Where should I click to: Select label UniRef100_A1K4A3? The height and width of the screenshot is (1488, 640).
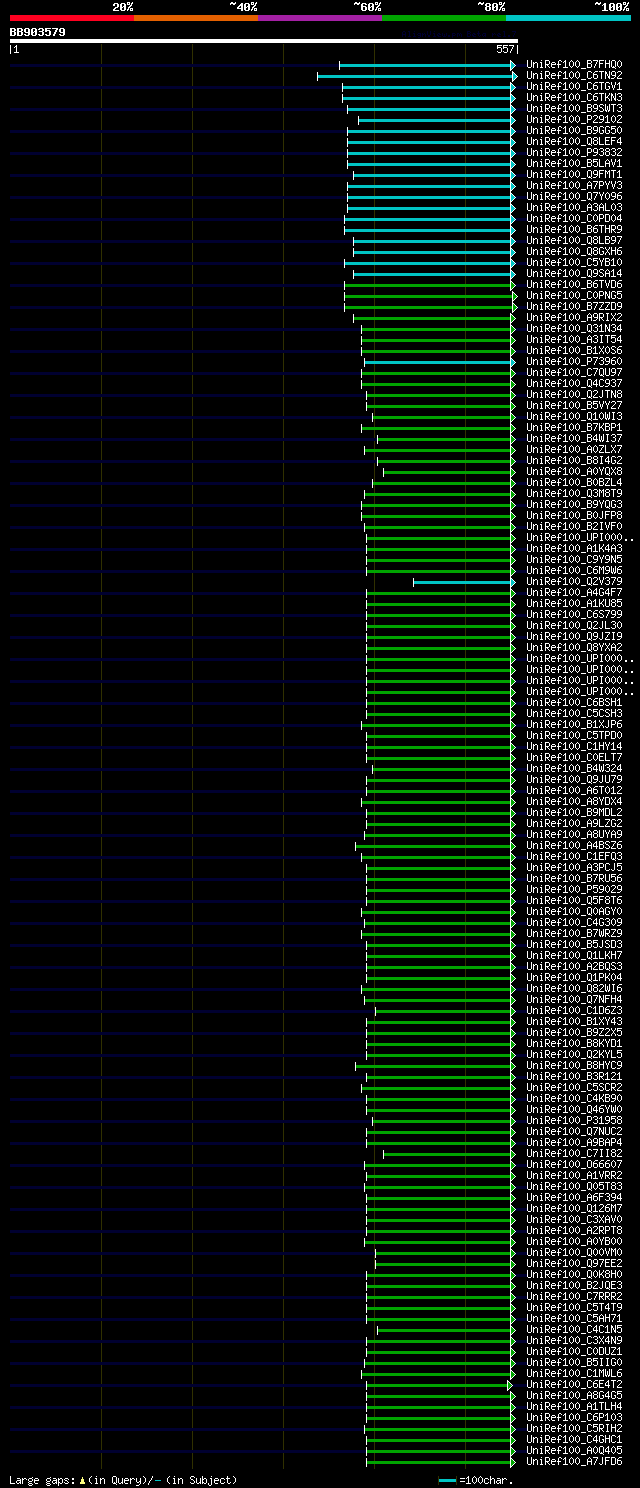point(574,548)
